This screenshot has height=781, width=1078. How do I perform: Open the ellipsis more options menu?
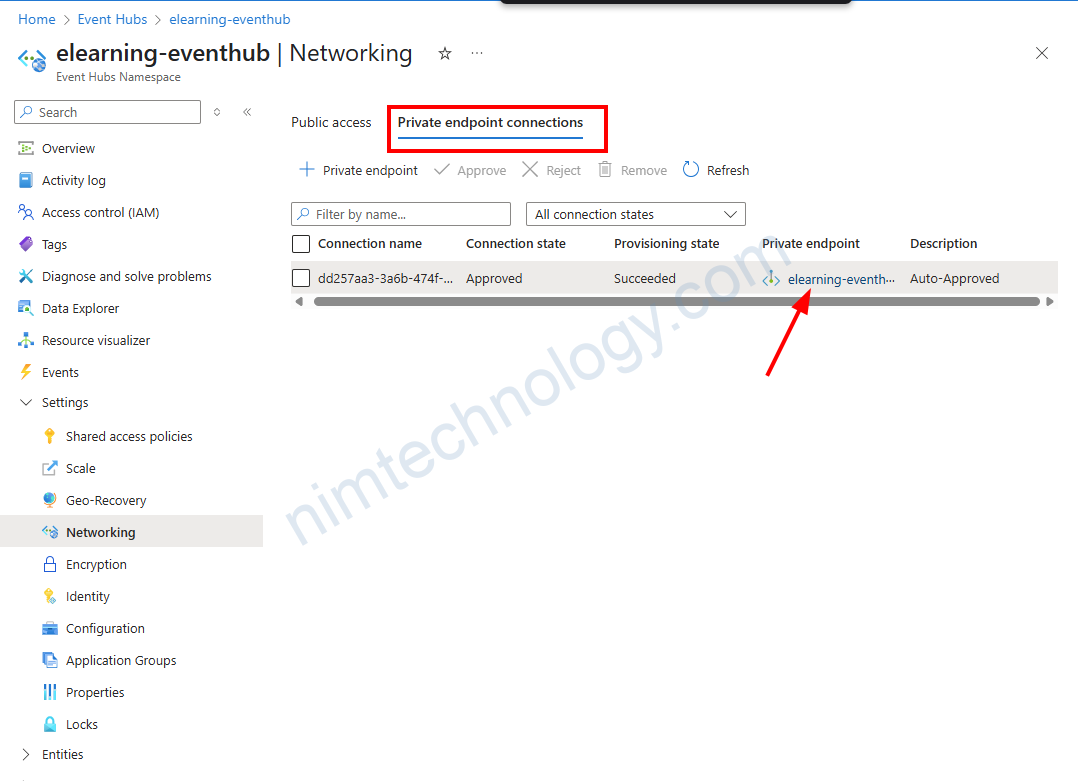(x=477, y=54)
